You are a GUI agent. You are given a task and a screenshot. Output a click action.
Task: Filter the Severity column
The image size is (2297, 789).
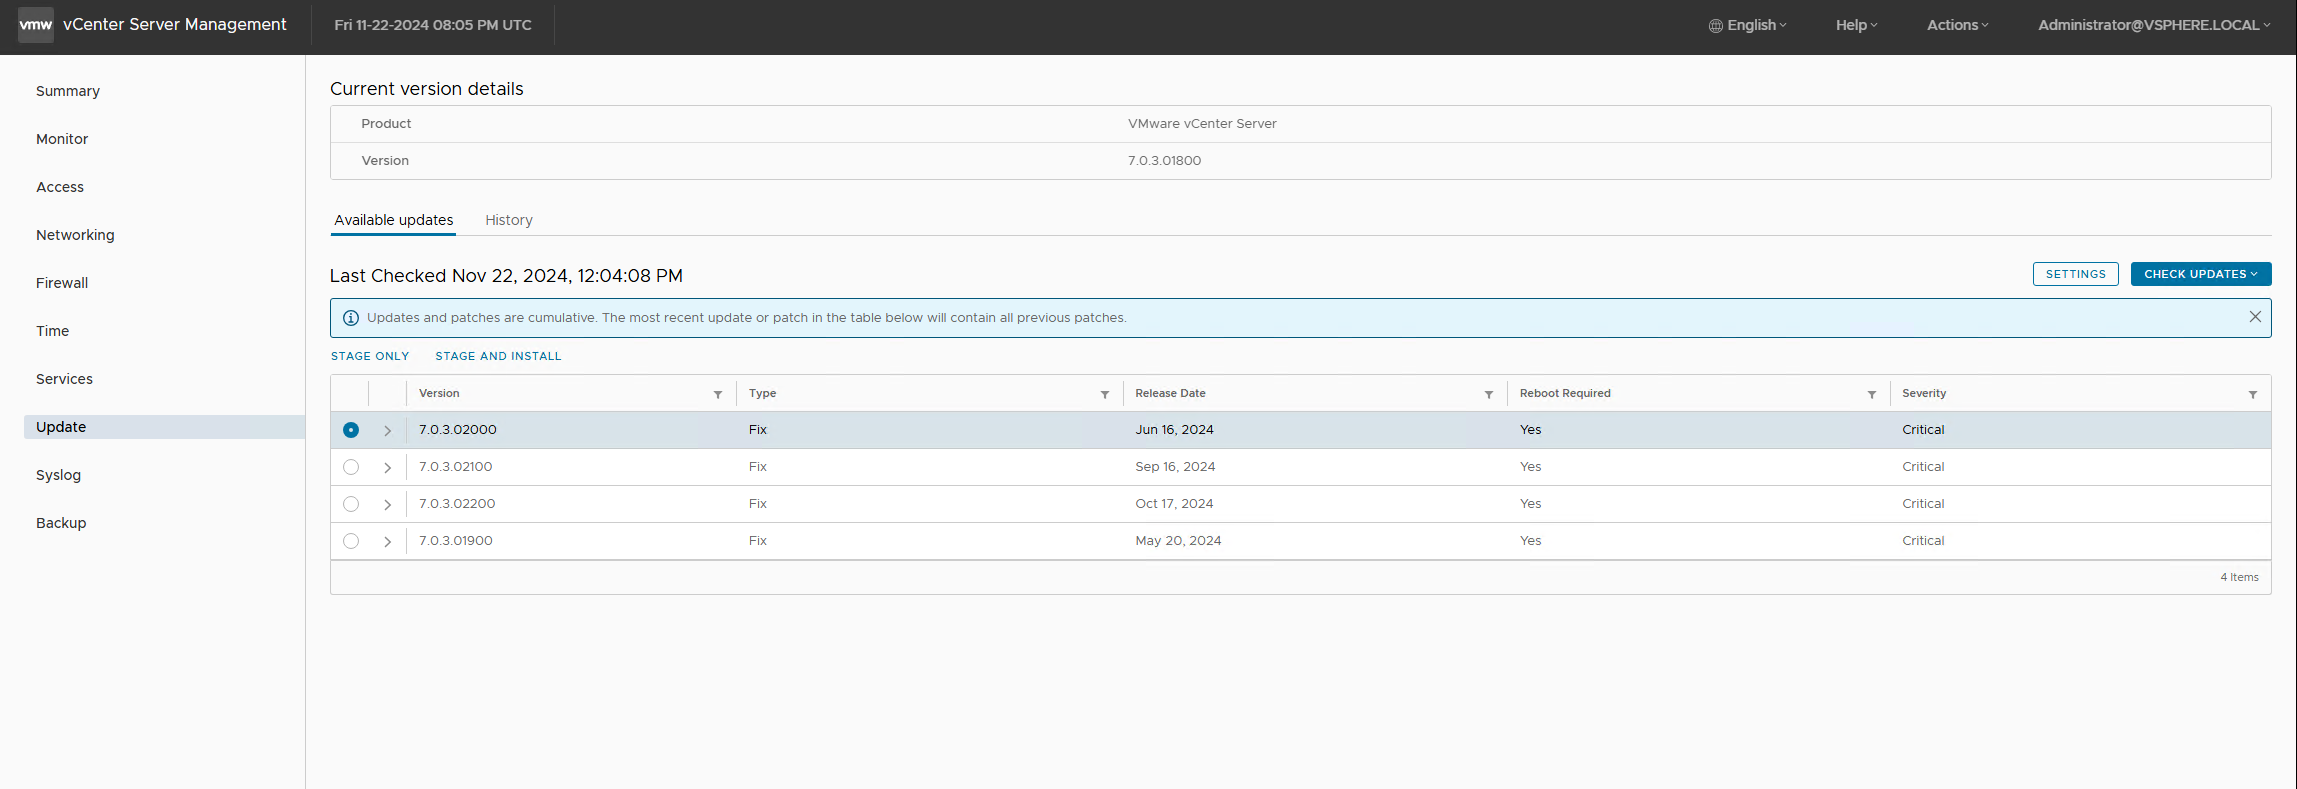click(x=2253, y=394)
